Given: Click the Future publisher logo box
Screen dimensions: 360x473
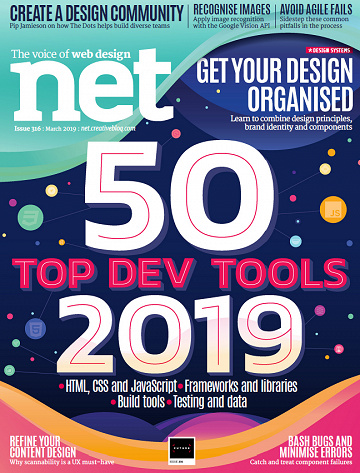Looking at the screenshot, I should pos(182,451).
